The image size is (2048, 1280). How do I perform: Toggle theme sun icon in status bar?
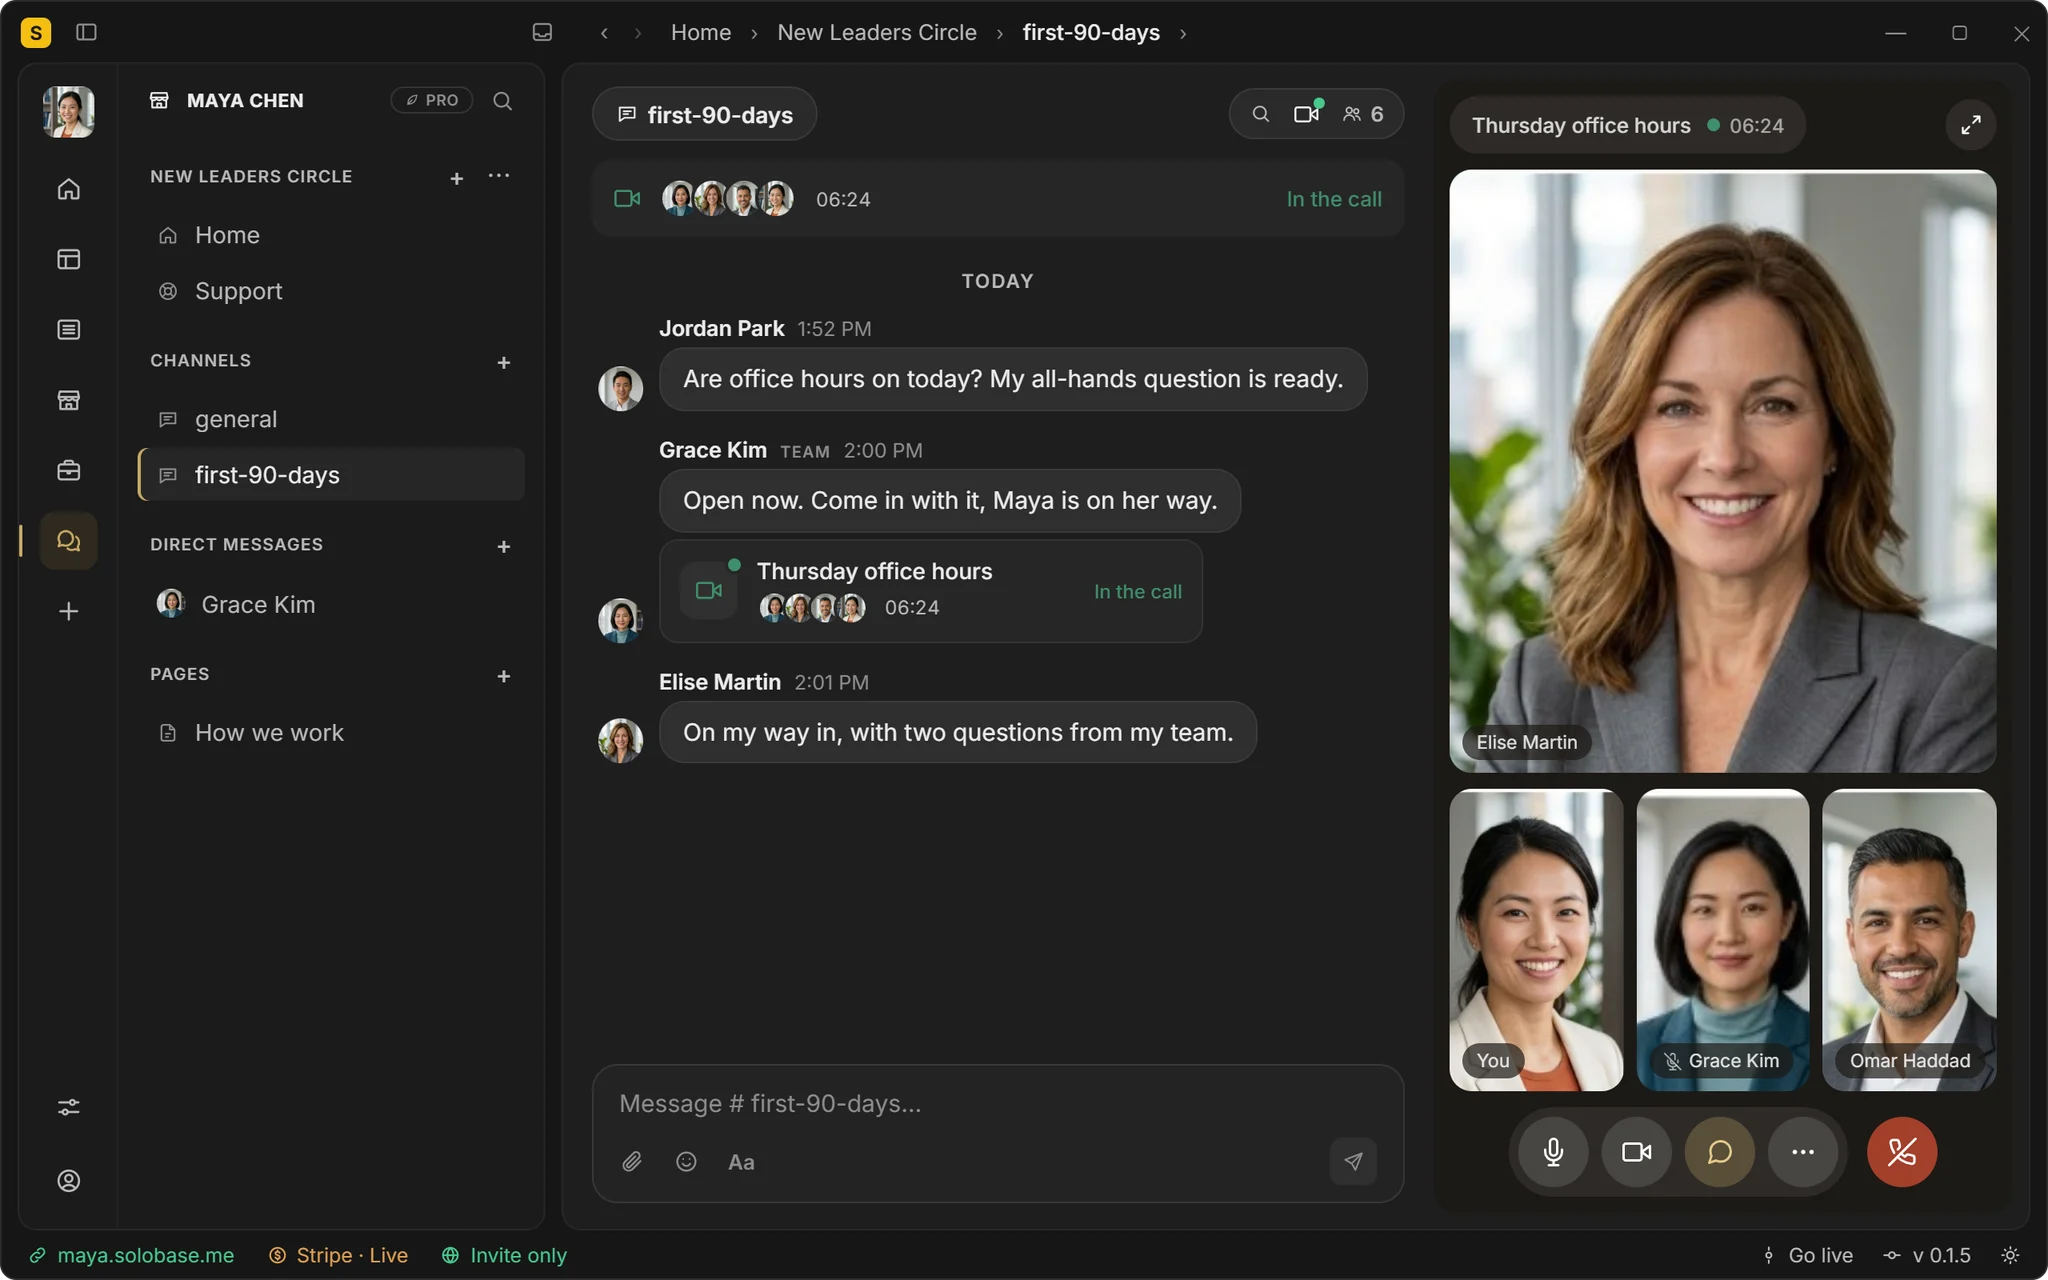click(2010, 1255)
